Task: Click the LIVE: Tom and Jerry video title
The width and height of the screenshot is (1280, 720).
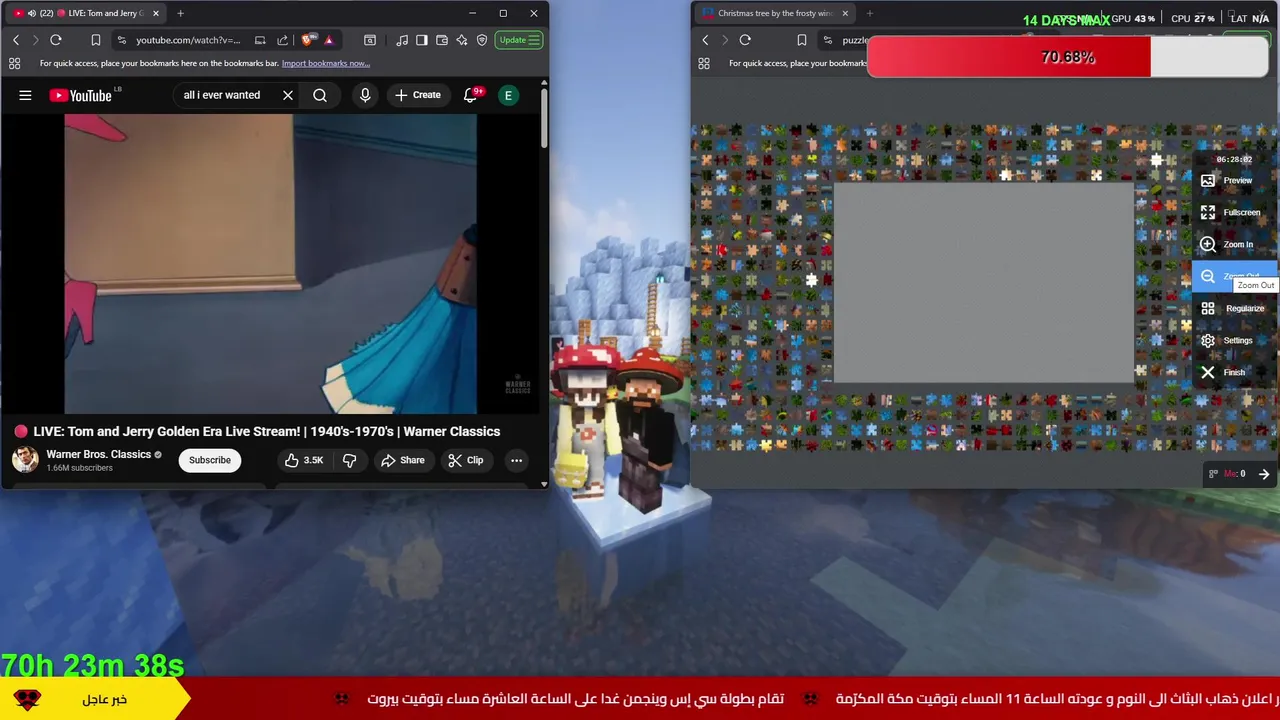Action: 267,431
